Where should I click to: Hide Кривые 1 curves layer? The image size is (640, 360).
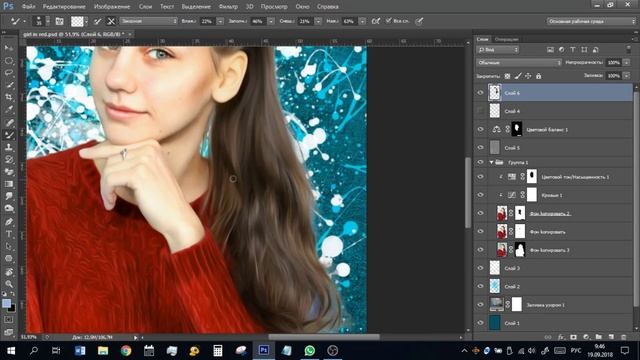[480, 195]
